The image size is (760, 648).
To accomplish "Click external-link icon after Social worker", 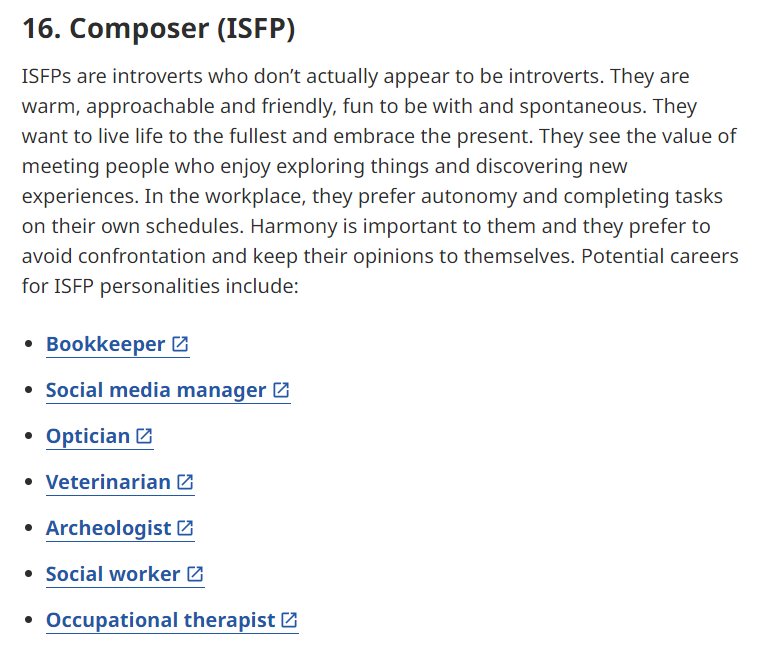I will [195, 574].
